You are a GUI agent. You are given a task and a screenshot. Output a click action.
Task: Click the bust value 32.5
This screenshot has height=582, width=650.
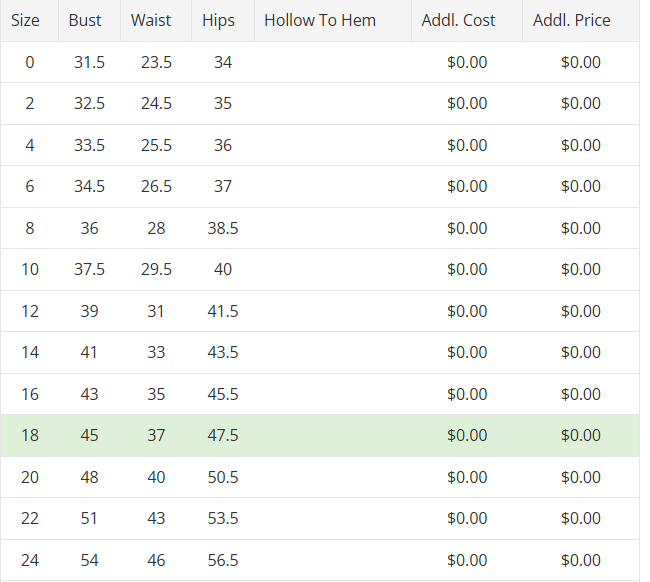coord(89,103)
